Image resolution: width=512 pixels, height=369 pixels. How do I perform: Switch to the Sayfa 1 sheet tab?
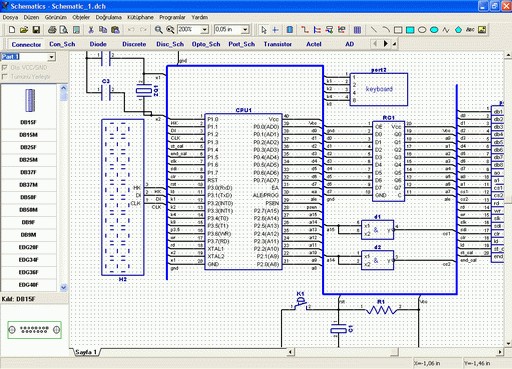[86, 352]
